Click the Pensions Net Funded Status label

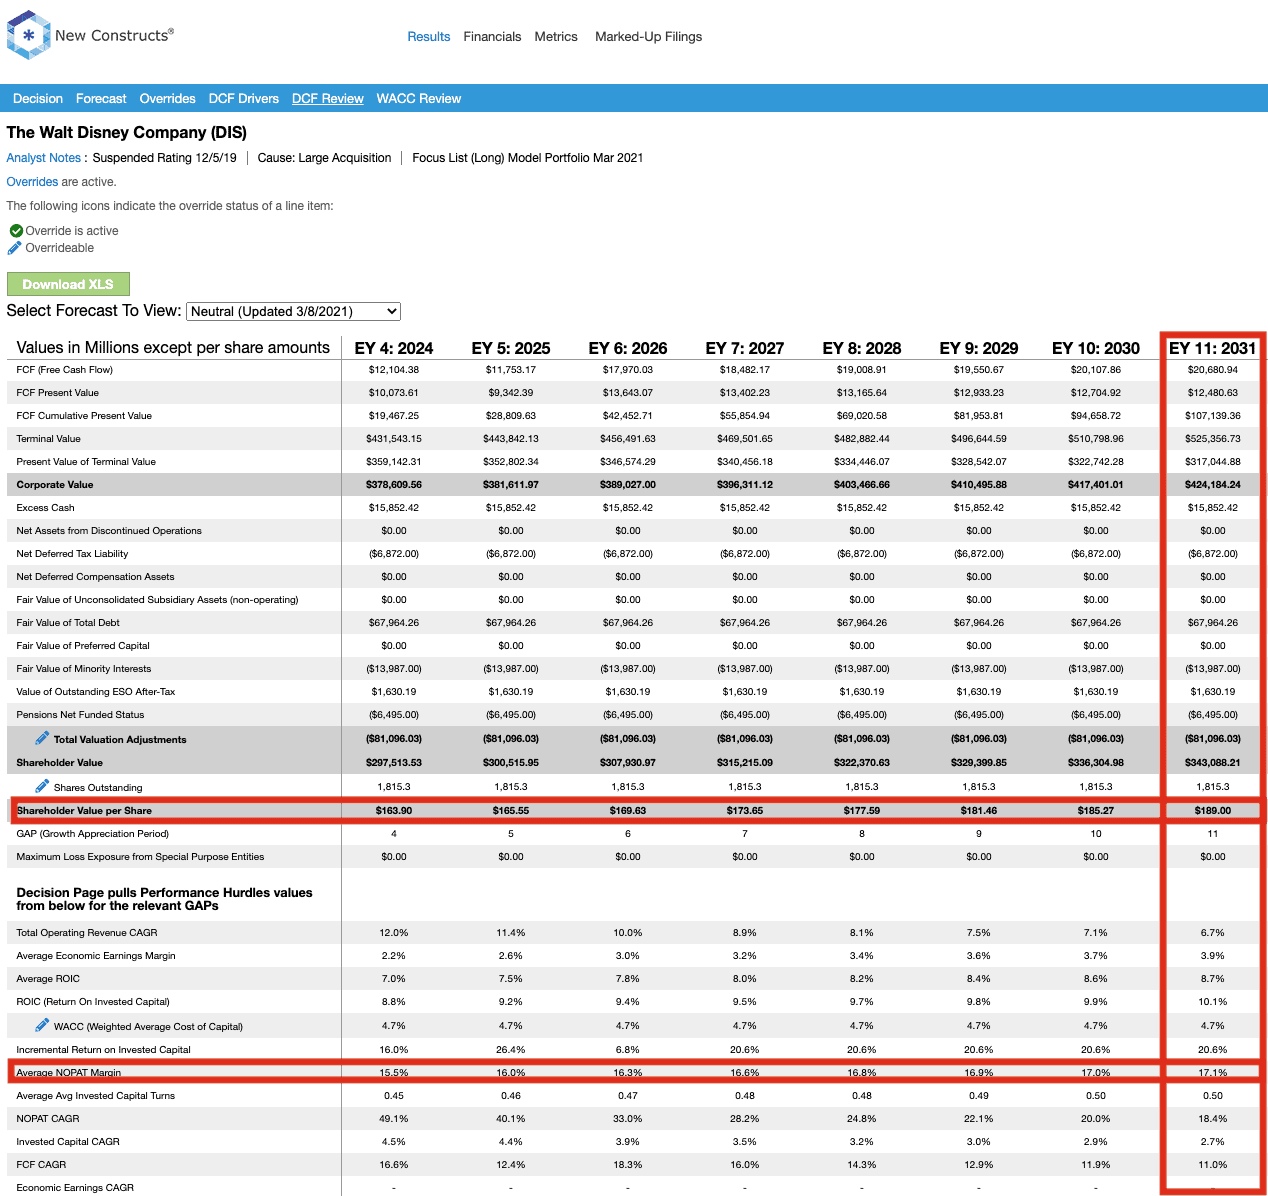80,715
